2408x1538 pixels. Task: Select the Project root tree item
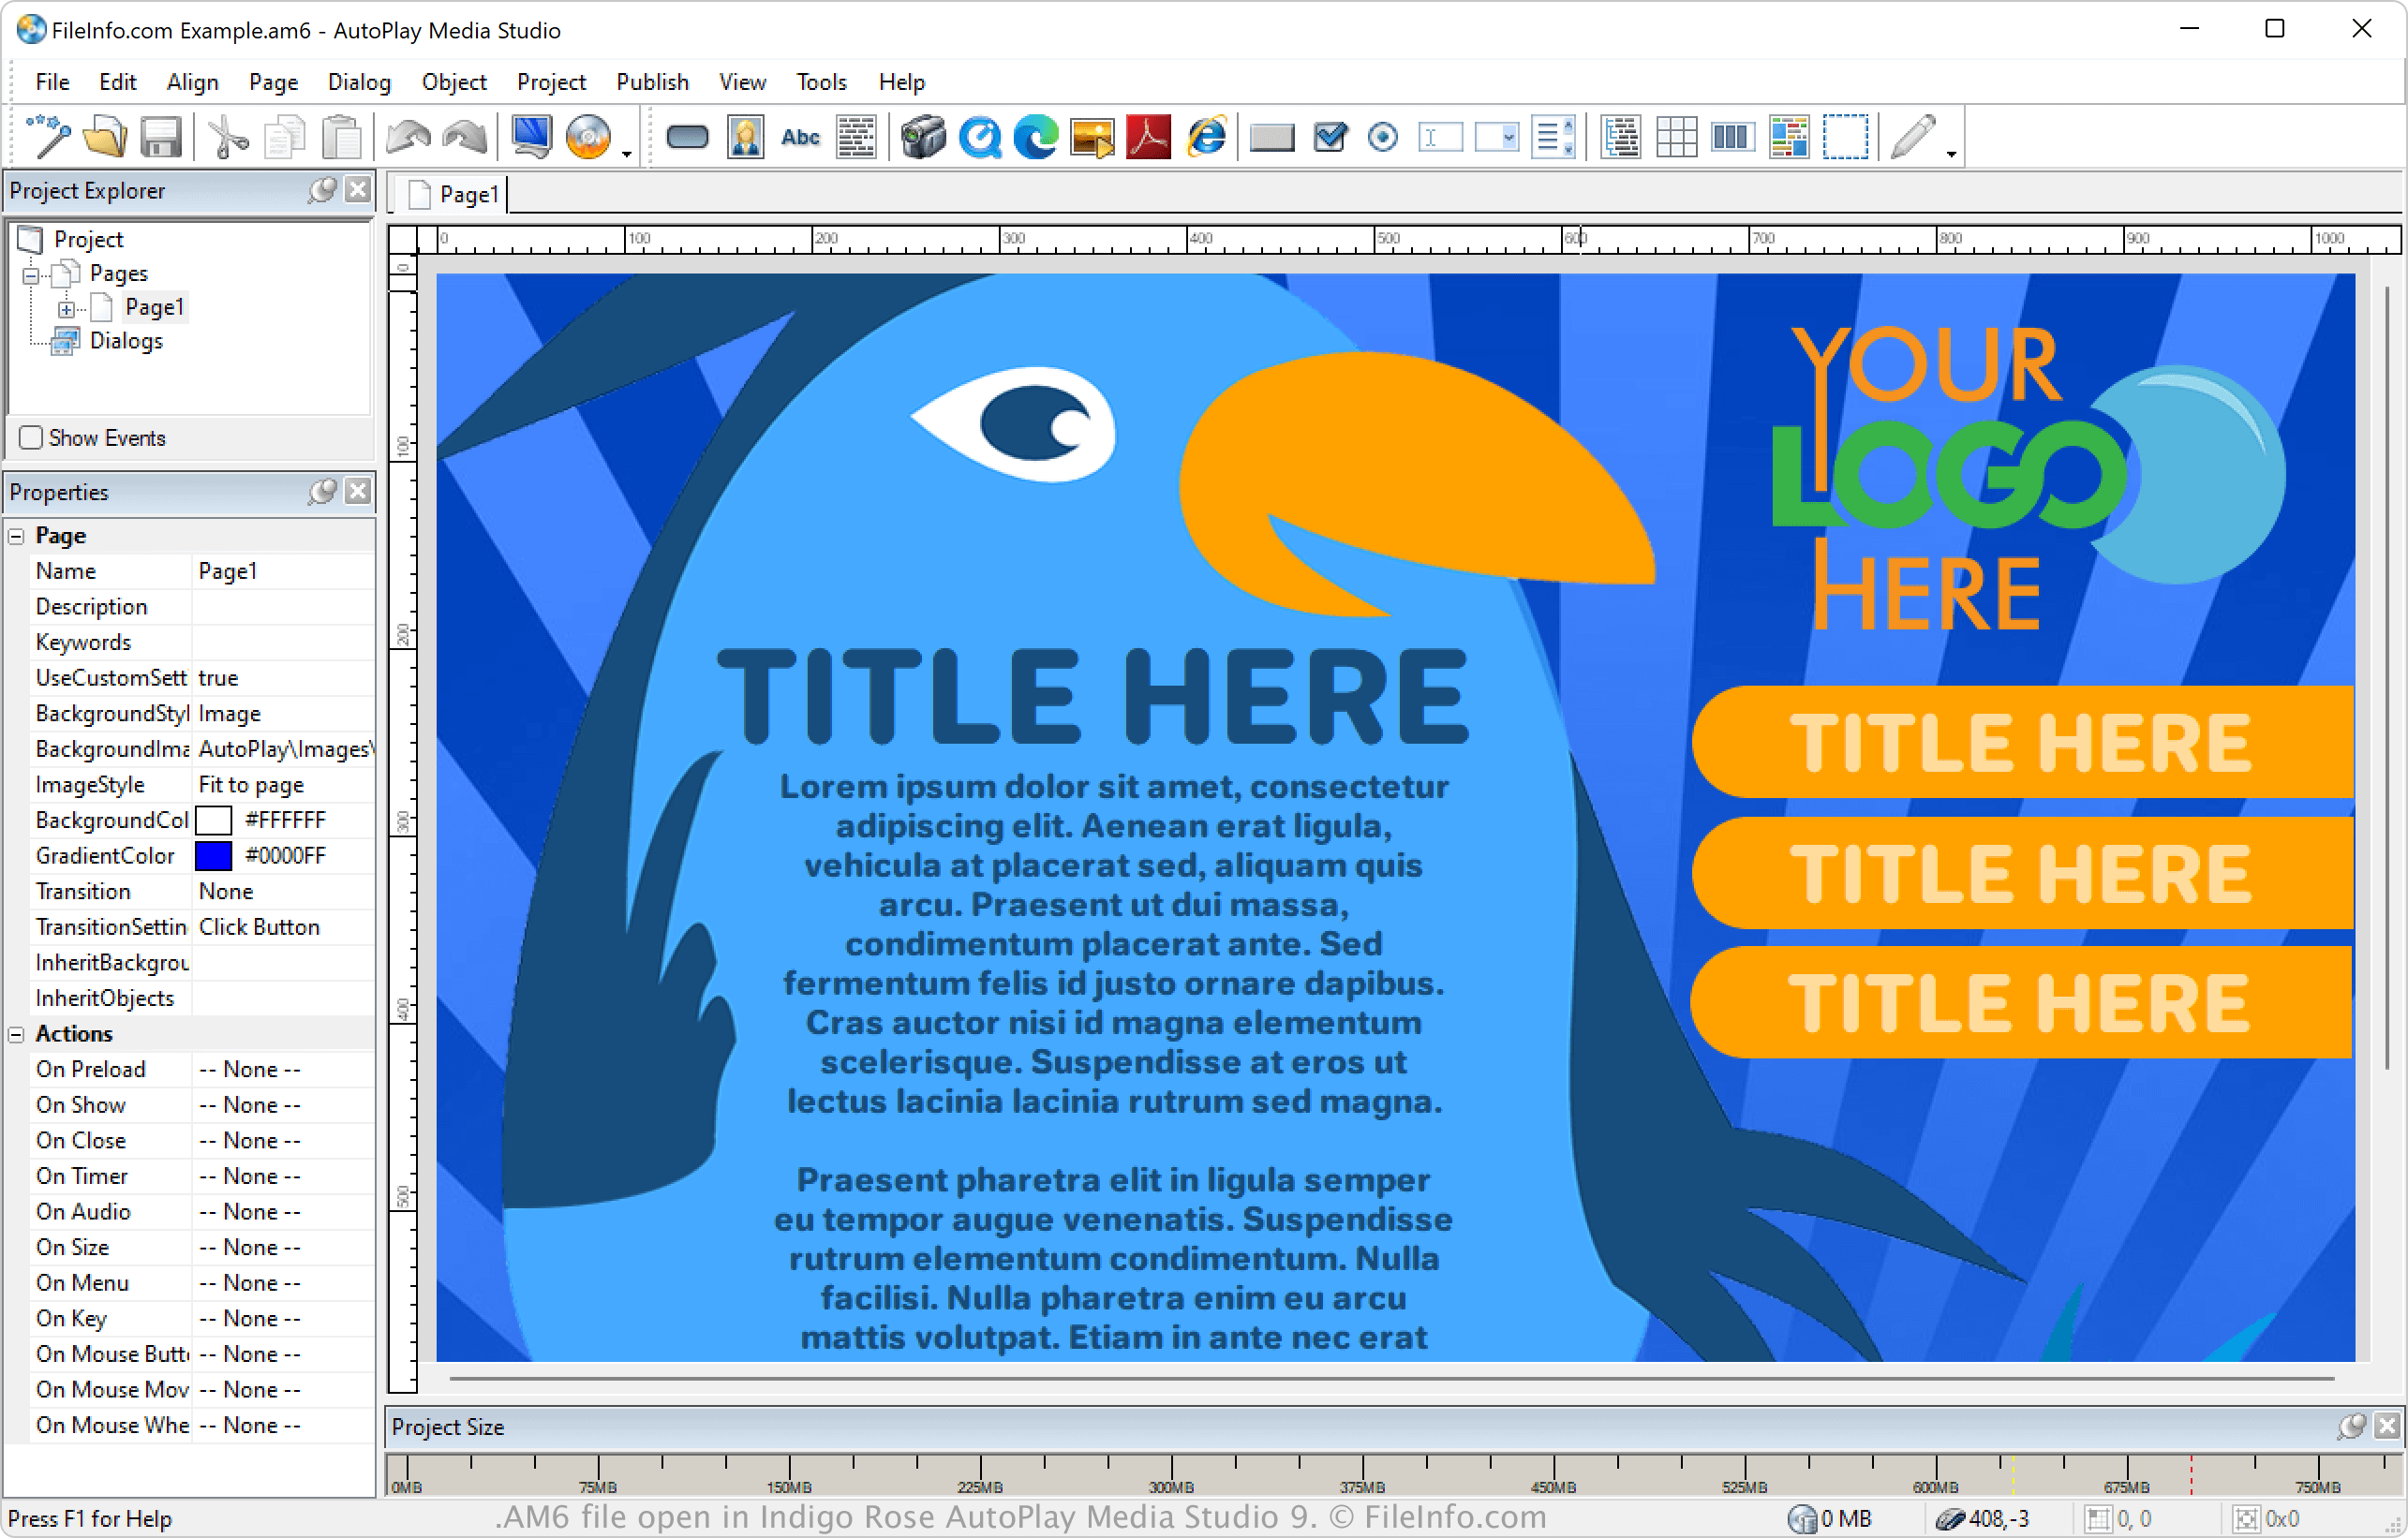(x=88, y=240)
